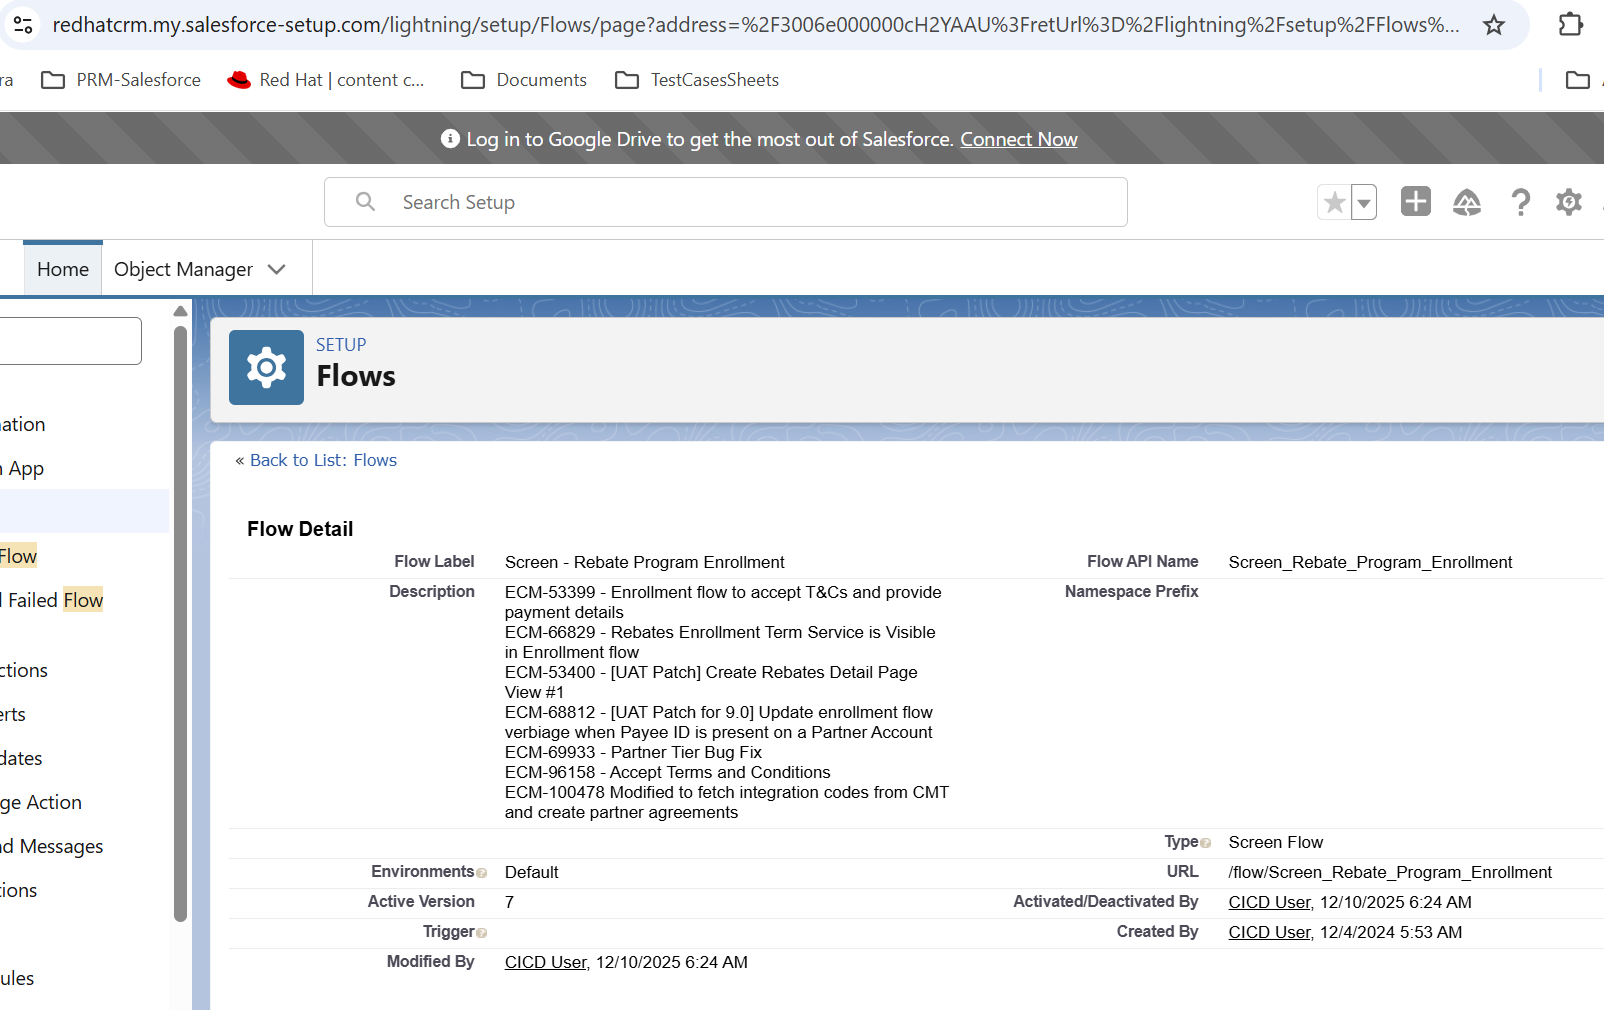Open the Trailhead guidance icon
Viewport: 1604px width, 1010px height.
click(1467, 202)
